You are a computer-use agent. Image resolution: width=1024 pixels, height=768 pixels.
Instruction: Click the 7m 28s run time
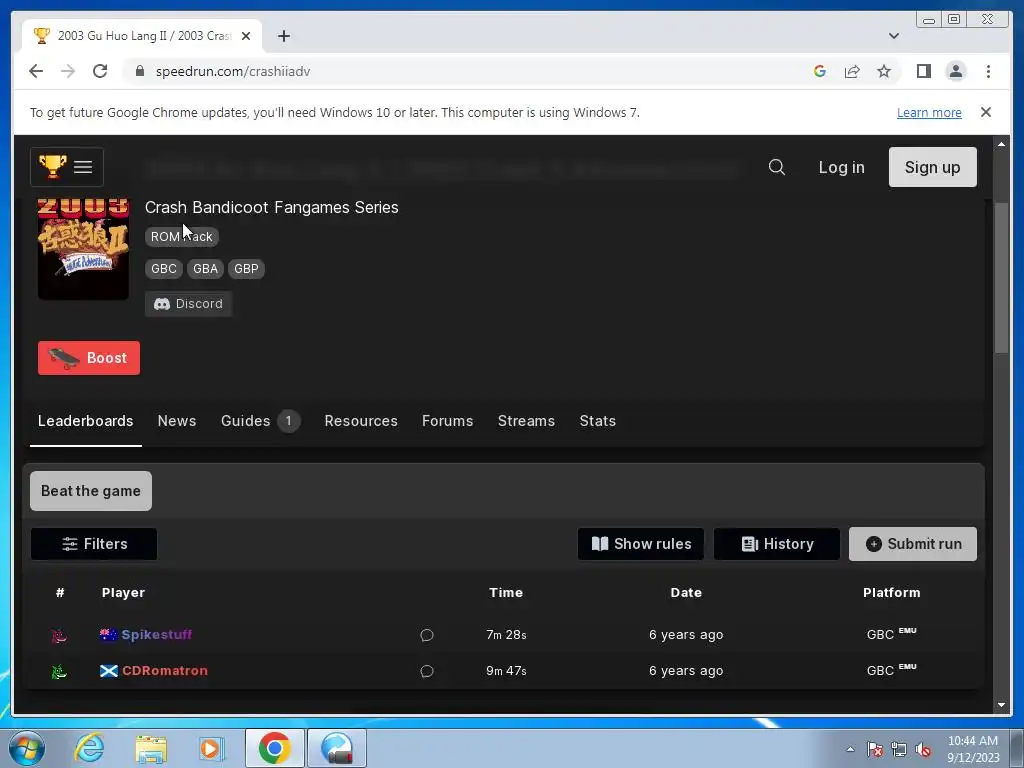(x=506, y=635)
